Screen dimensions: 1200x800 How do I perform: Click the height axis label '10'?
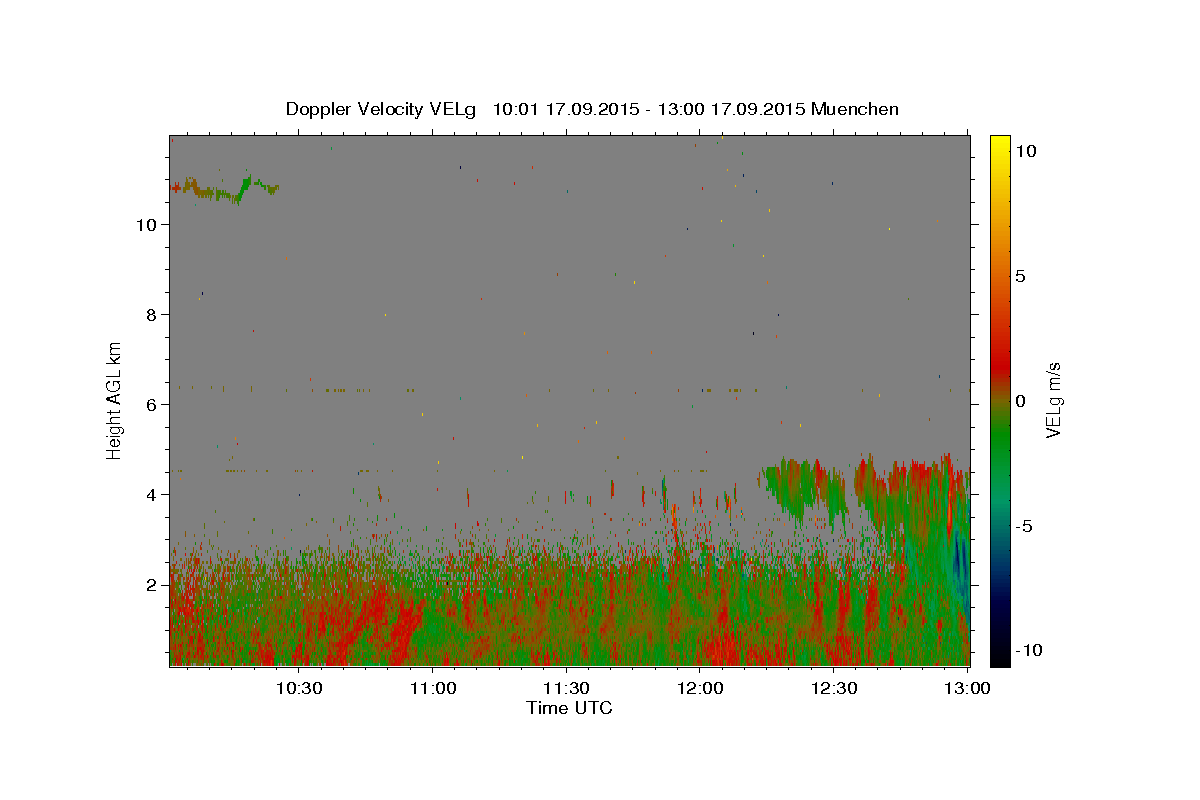point(147,225)
